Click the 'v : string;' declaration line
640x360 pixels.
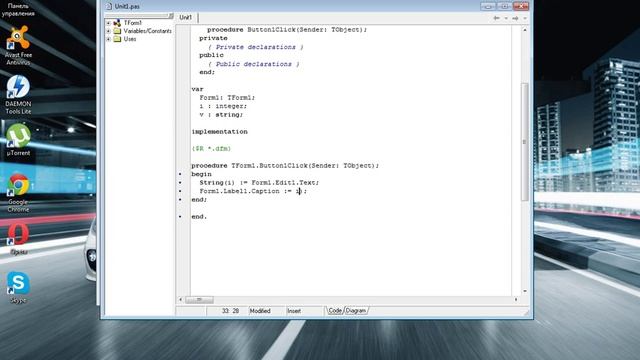pyautogui.click(x=221, y=115)
